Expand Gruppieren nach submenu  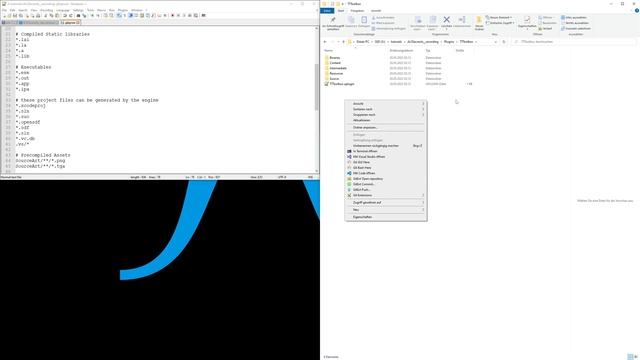(385, 115)
